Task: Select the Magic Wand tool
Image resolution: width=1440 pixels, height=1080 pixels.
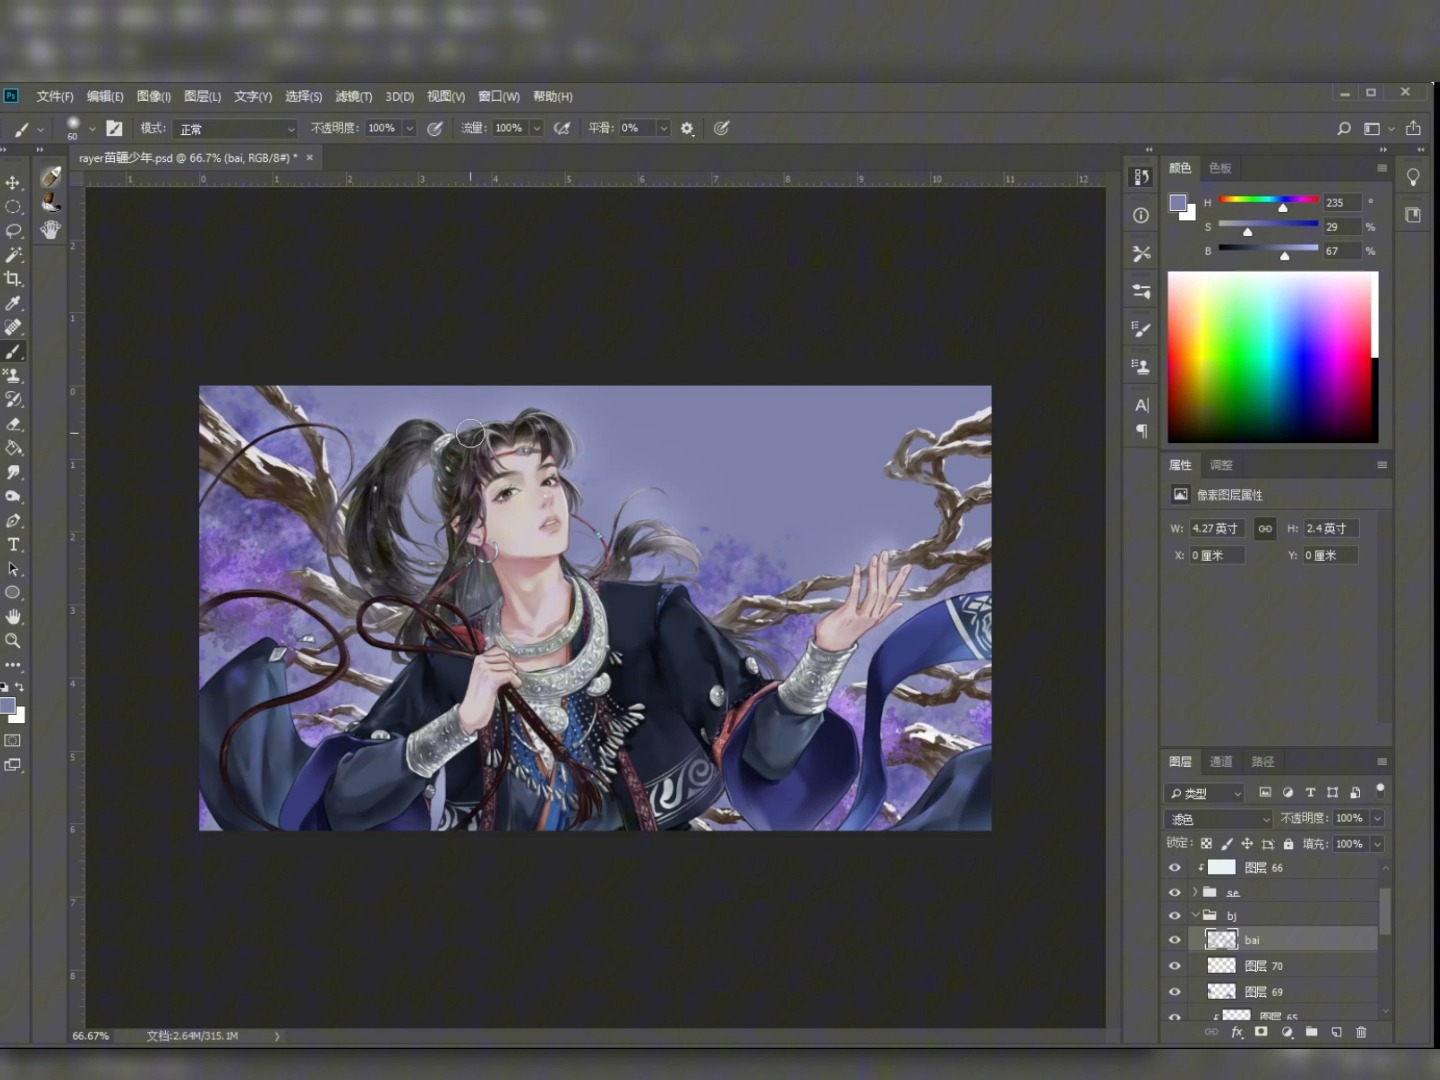Action: pyautogui.click(x=13, y=255)
